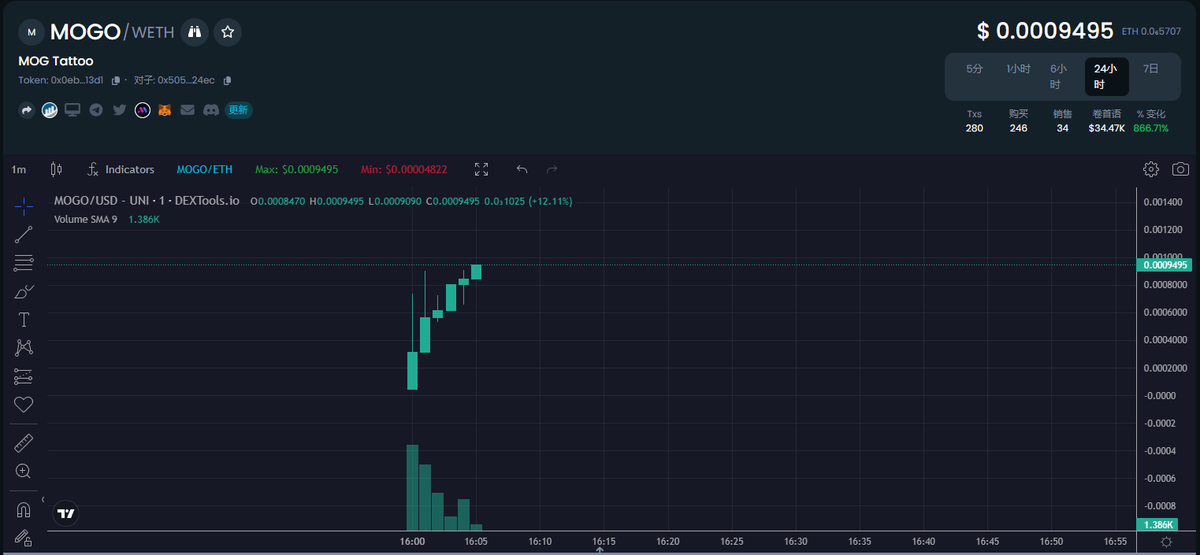Select the 24小时 timeframe tab
Image resolution: width=1200 pixels, height=555 pixels.
pyautogui.click(x=1106, y=76)
